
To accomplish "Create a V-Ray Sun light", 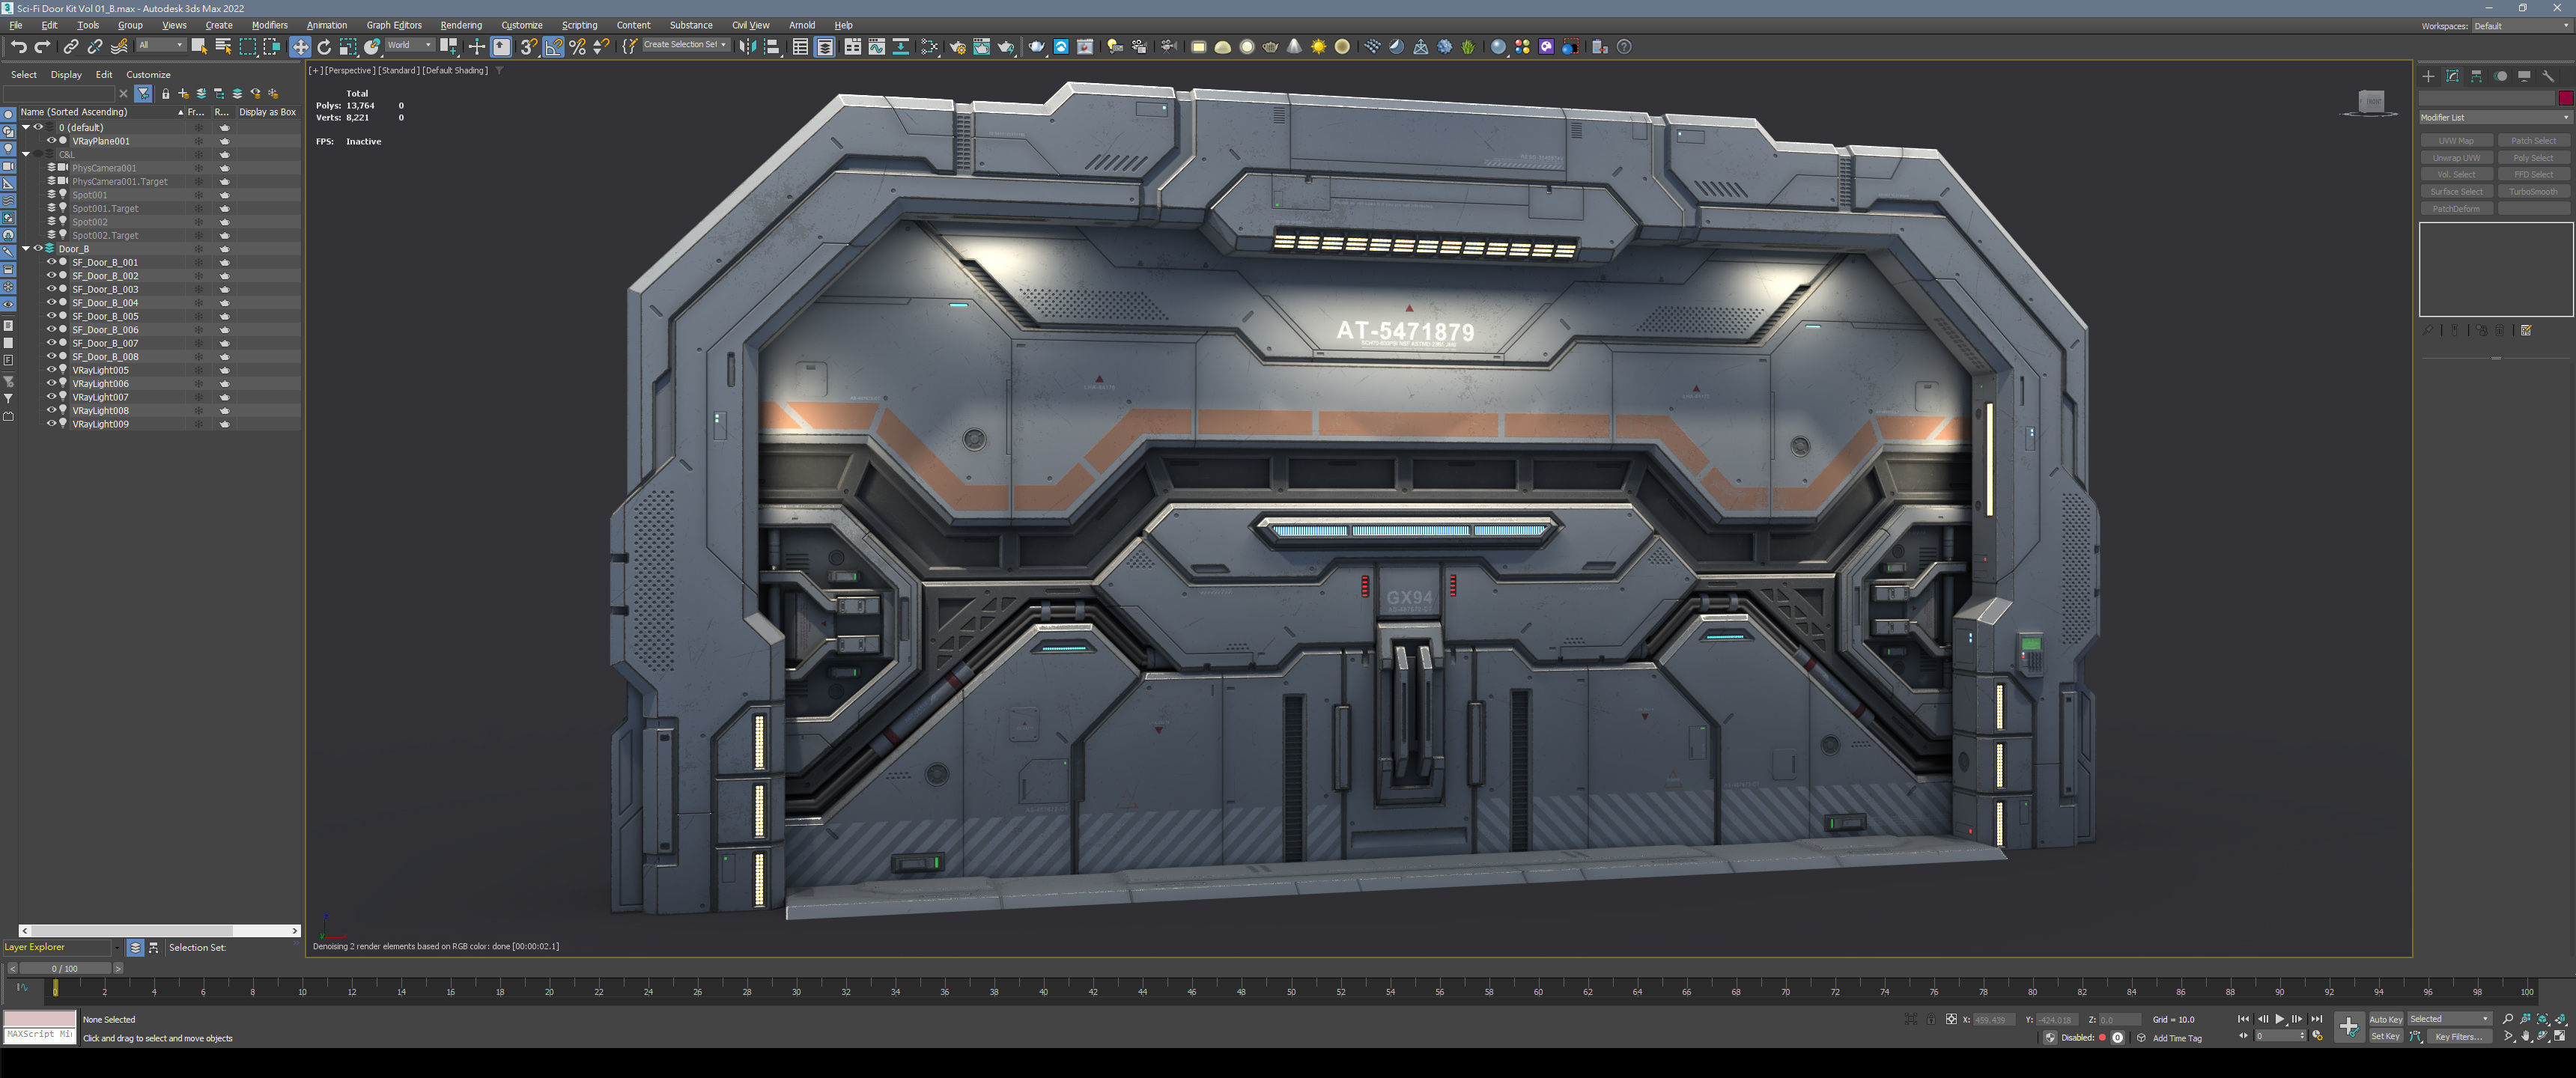I will [x=1319, y=46].
